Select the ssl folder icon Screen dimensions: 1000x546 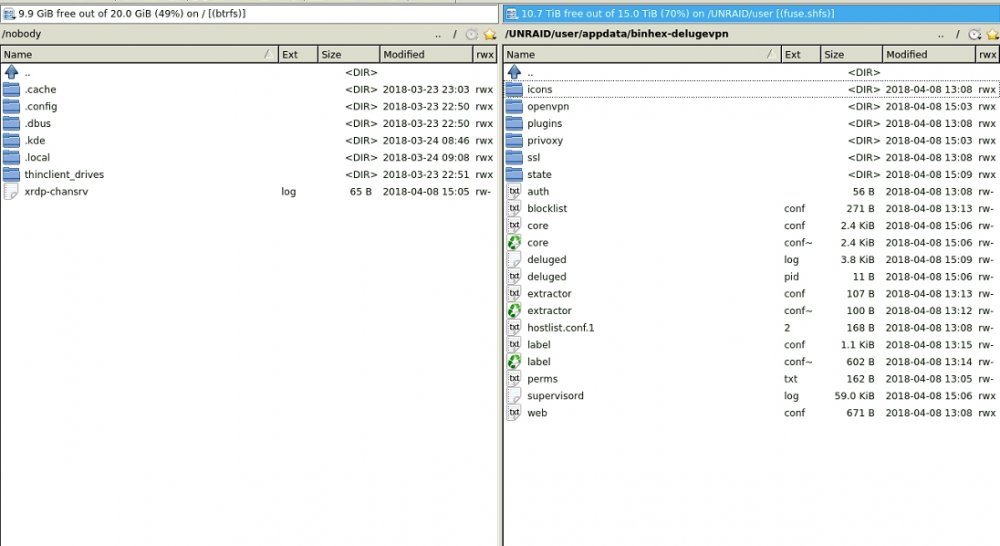tap(515, 158)
